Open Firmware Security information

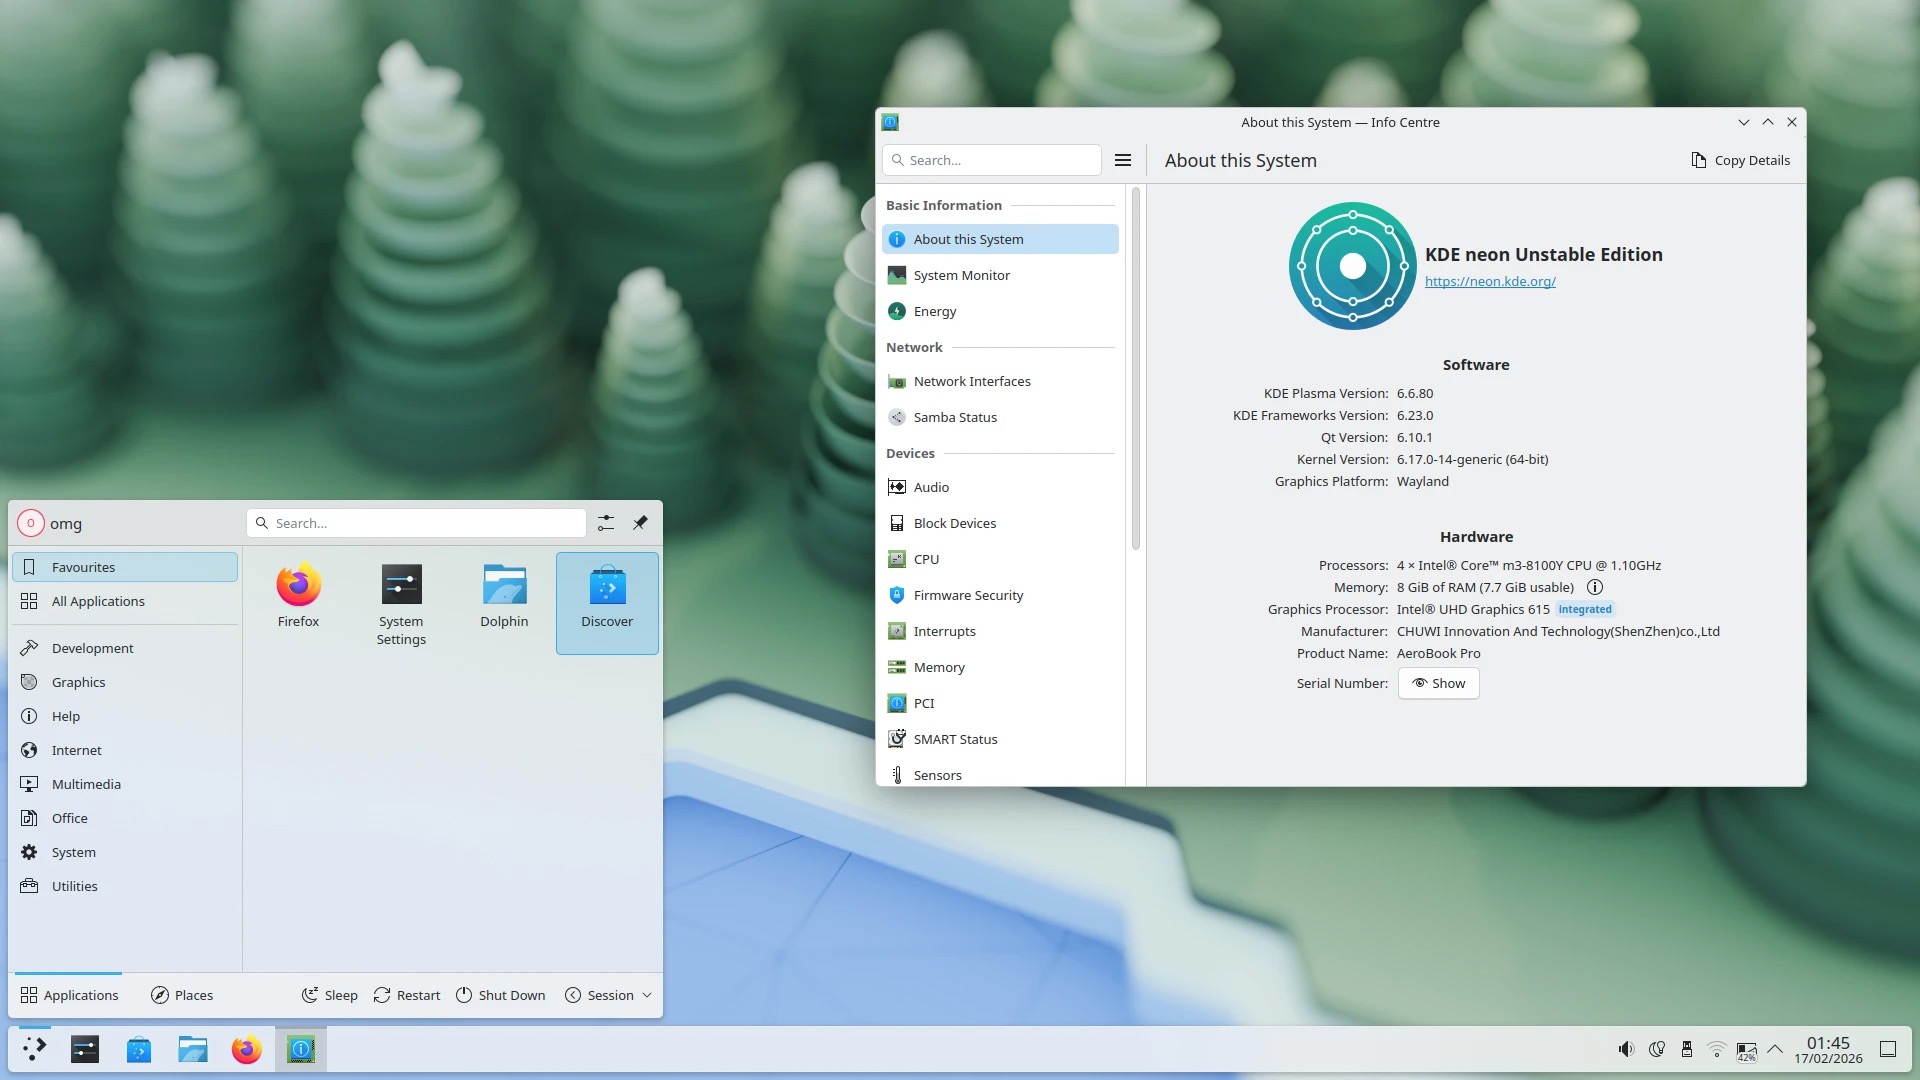pos(967,595)
